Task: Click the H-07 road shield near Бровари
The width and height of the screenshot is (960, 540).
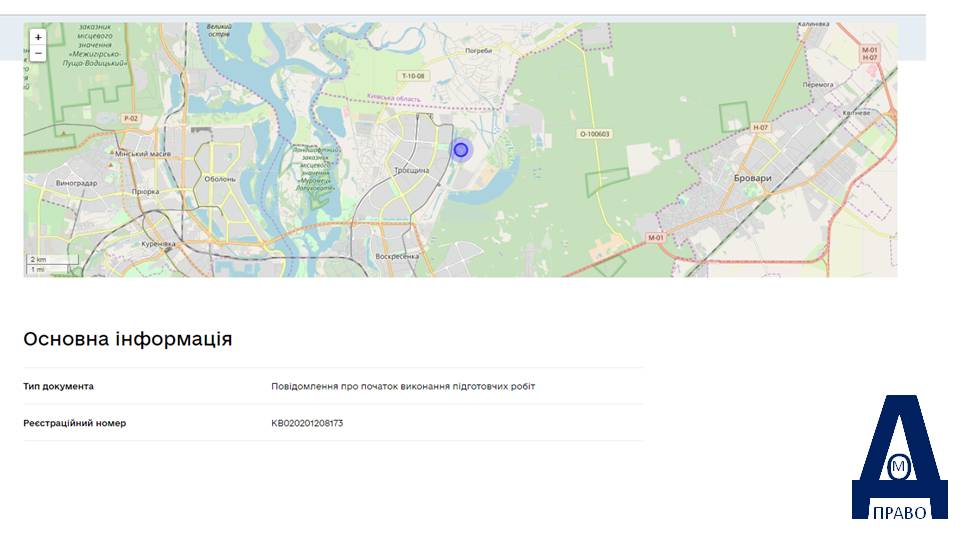Action: click(760, 127)
